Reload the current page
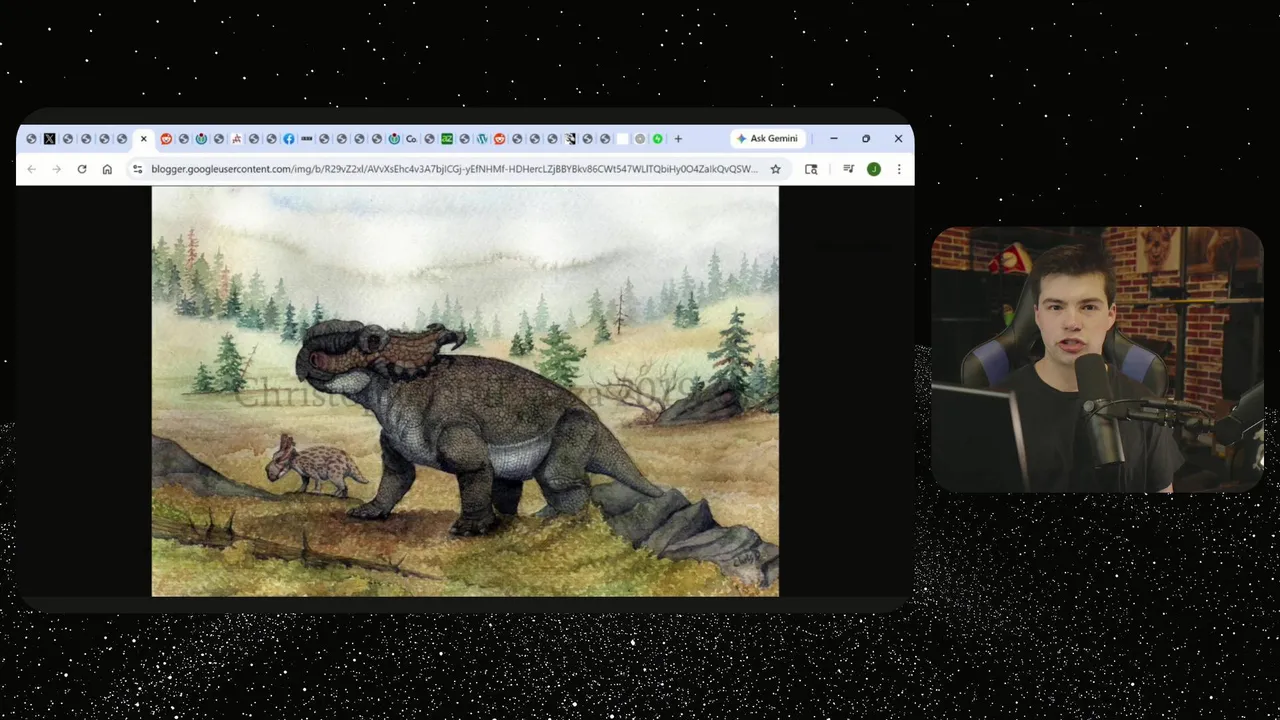 [82, 169]
